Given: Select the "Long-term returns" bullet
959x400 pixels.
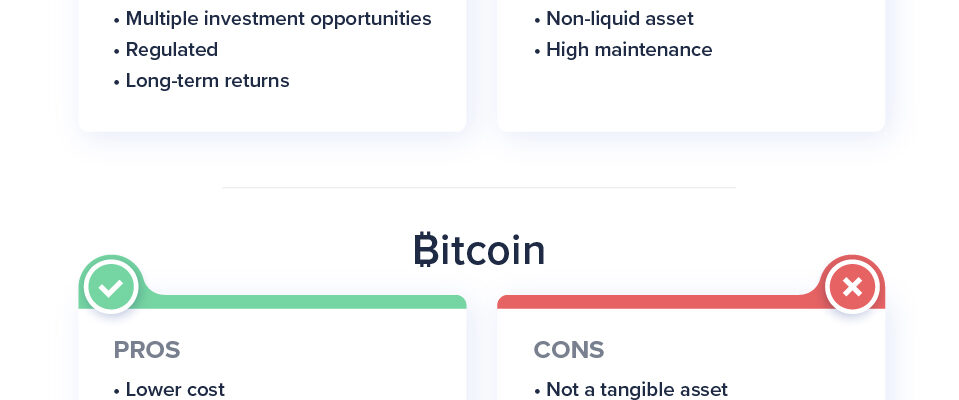Looking at the screenshot, I should [x=207, y=81].
